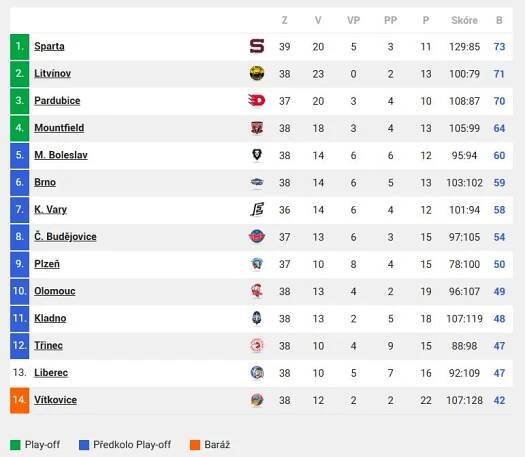Click the Mountfield team logo icon

257,128
